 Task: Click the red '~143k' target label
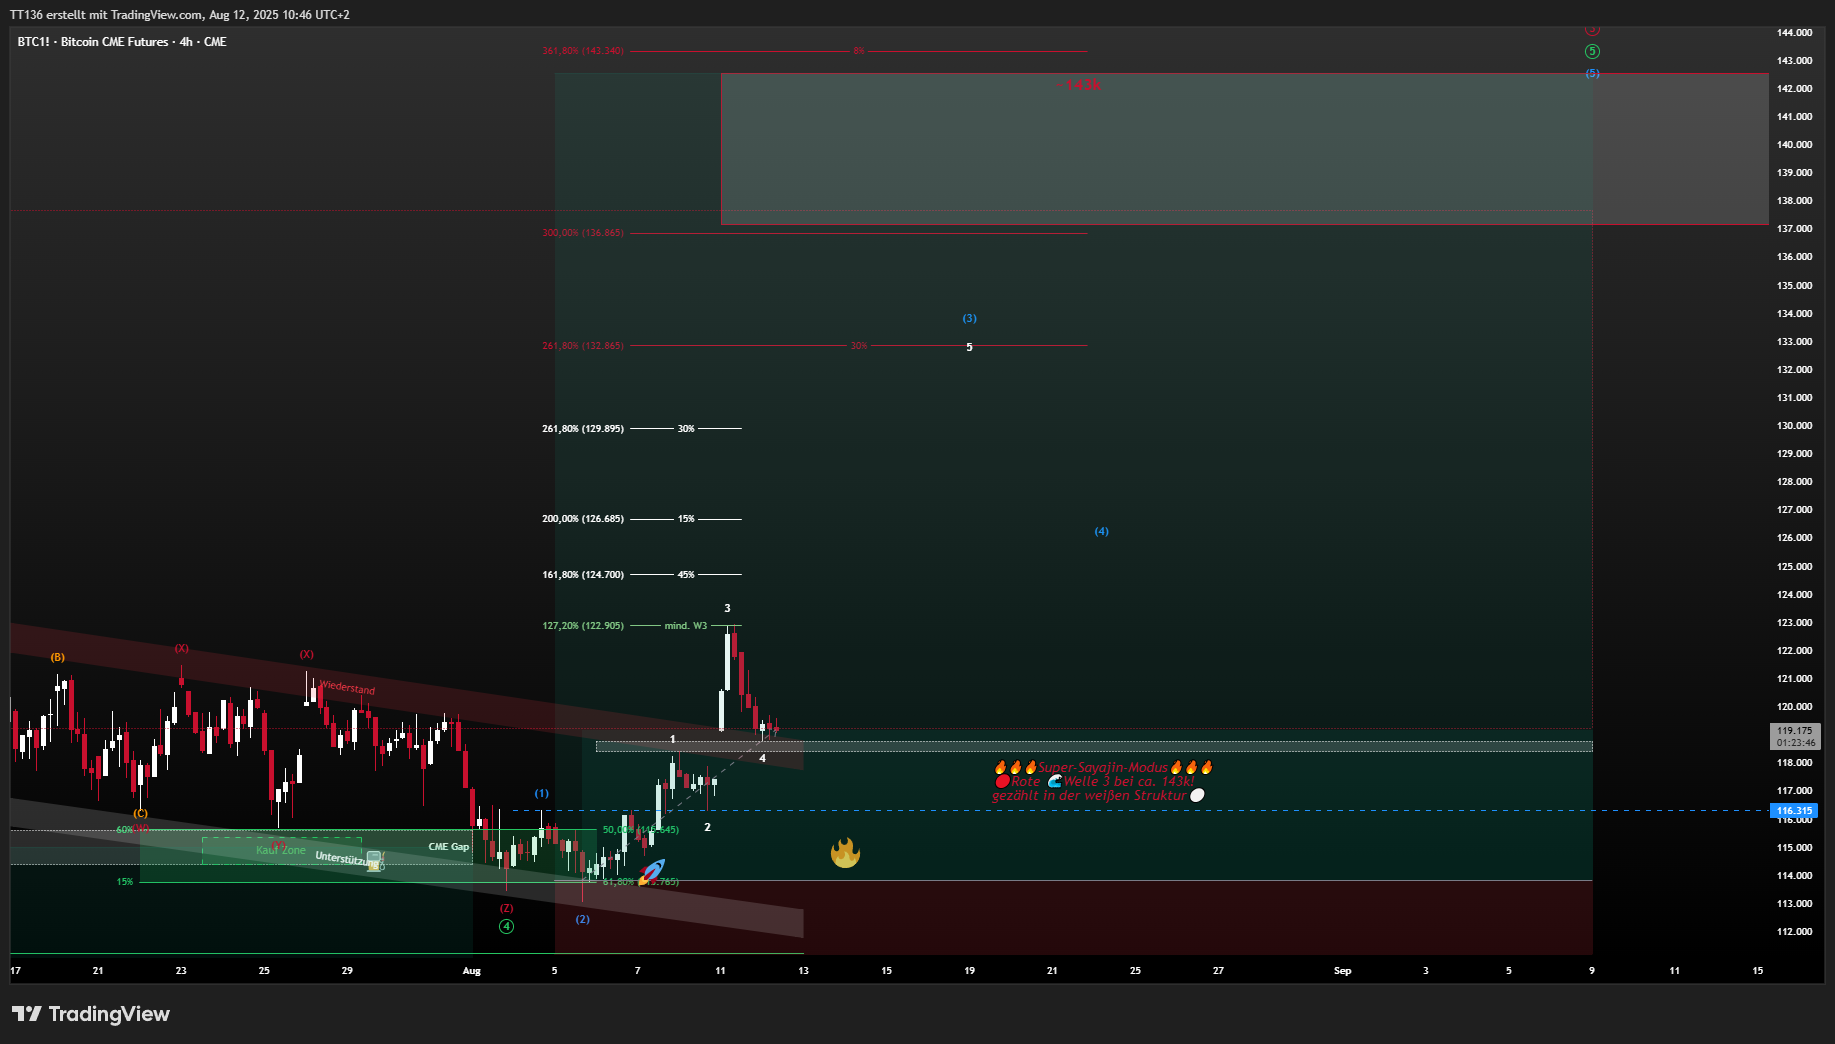point(1079,85)
